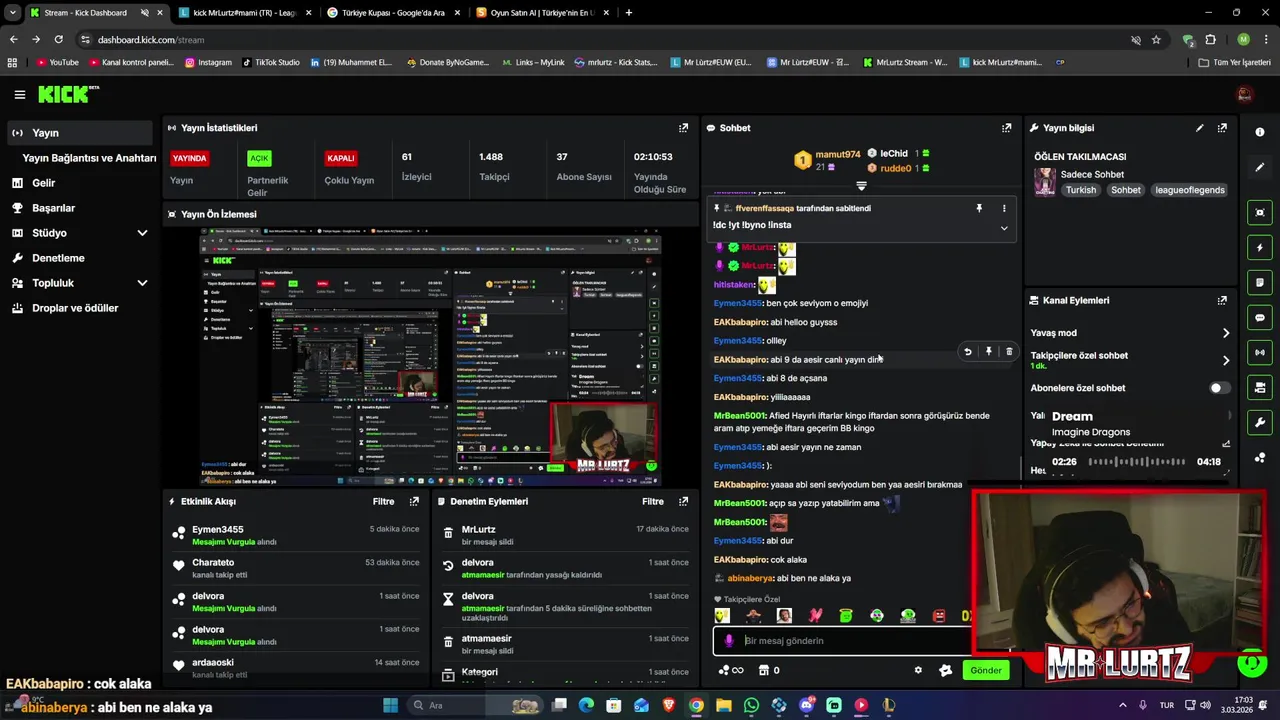
Task: Click the leagueoflegends tag
Action: point(1189,190)
